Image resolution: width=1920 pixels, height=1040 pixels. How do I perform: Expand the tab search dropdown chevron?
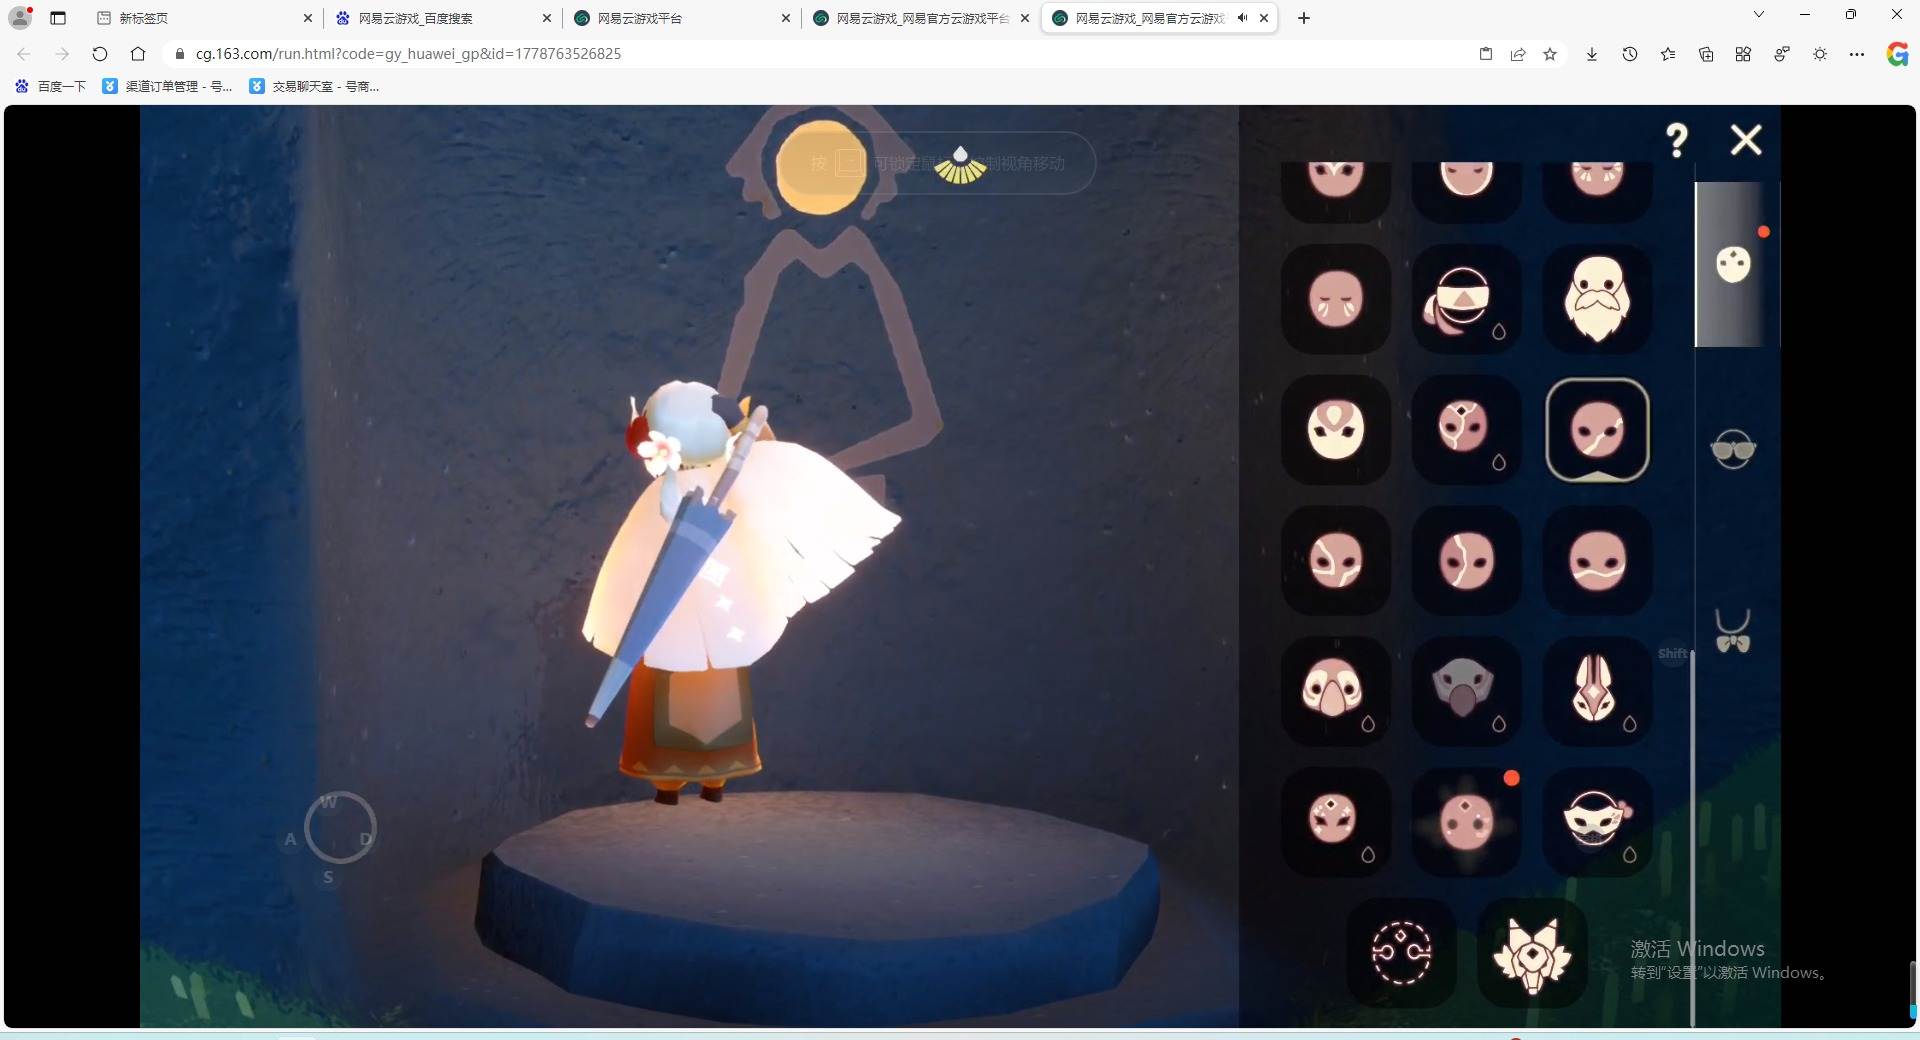click(x=1759, y=15)
